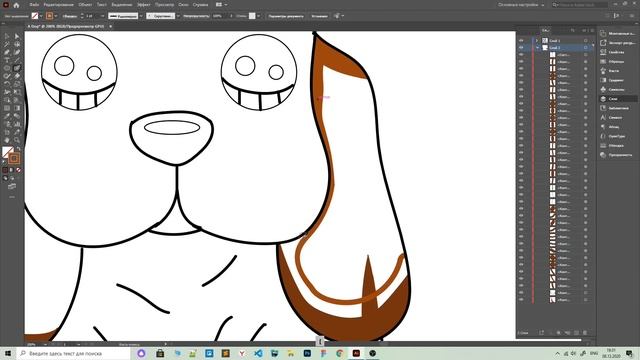Close the open document tab
Viewport: 640px width, 360px height.
[x=111, y=26]
